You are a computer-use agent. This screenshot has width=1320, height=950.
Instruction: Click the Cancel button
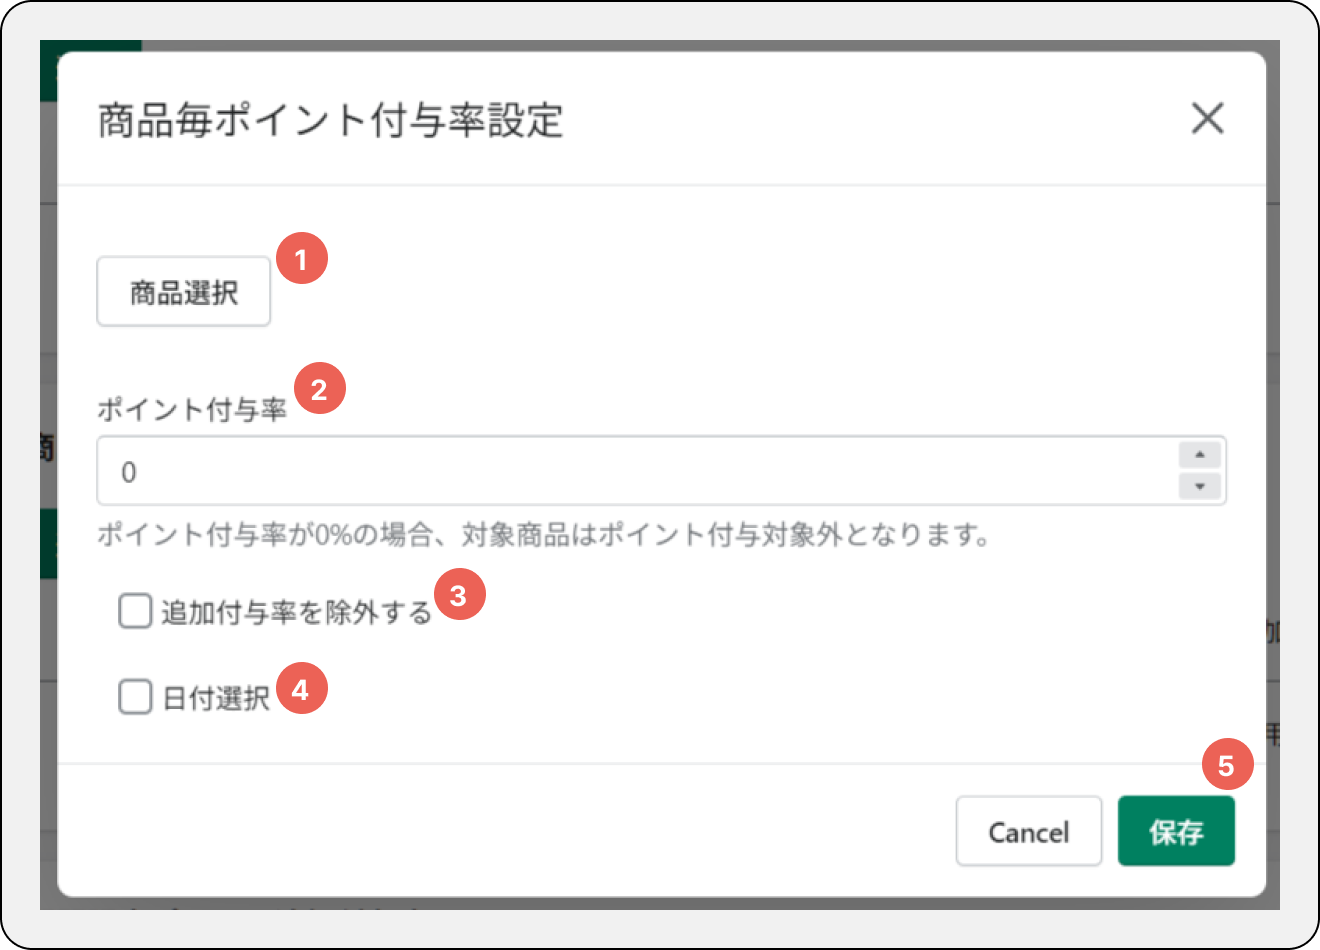click(x=1029, y=831)
